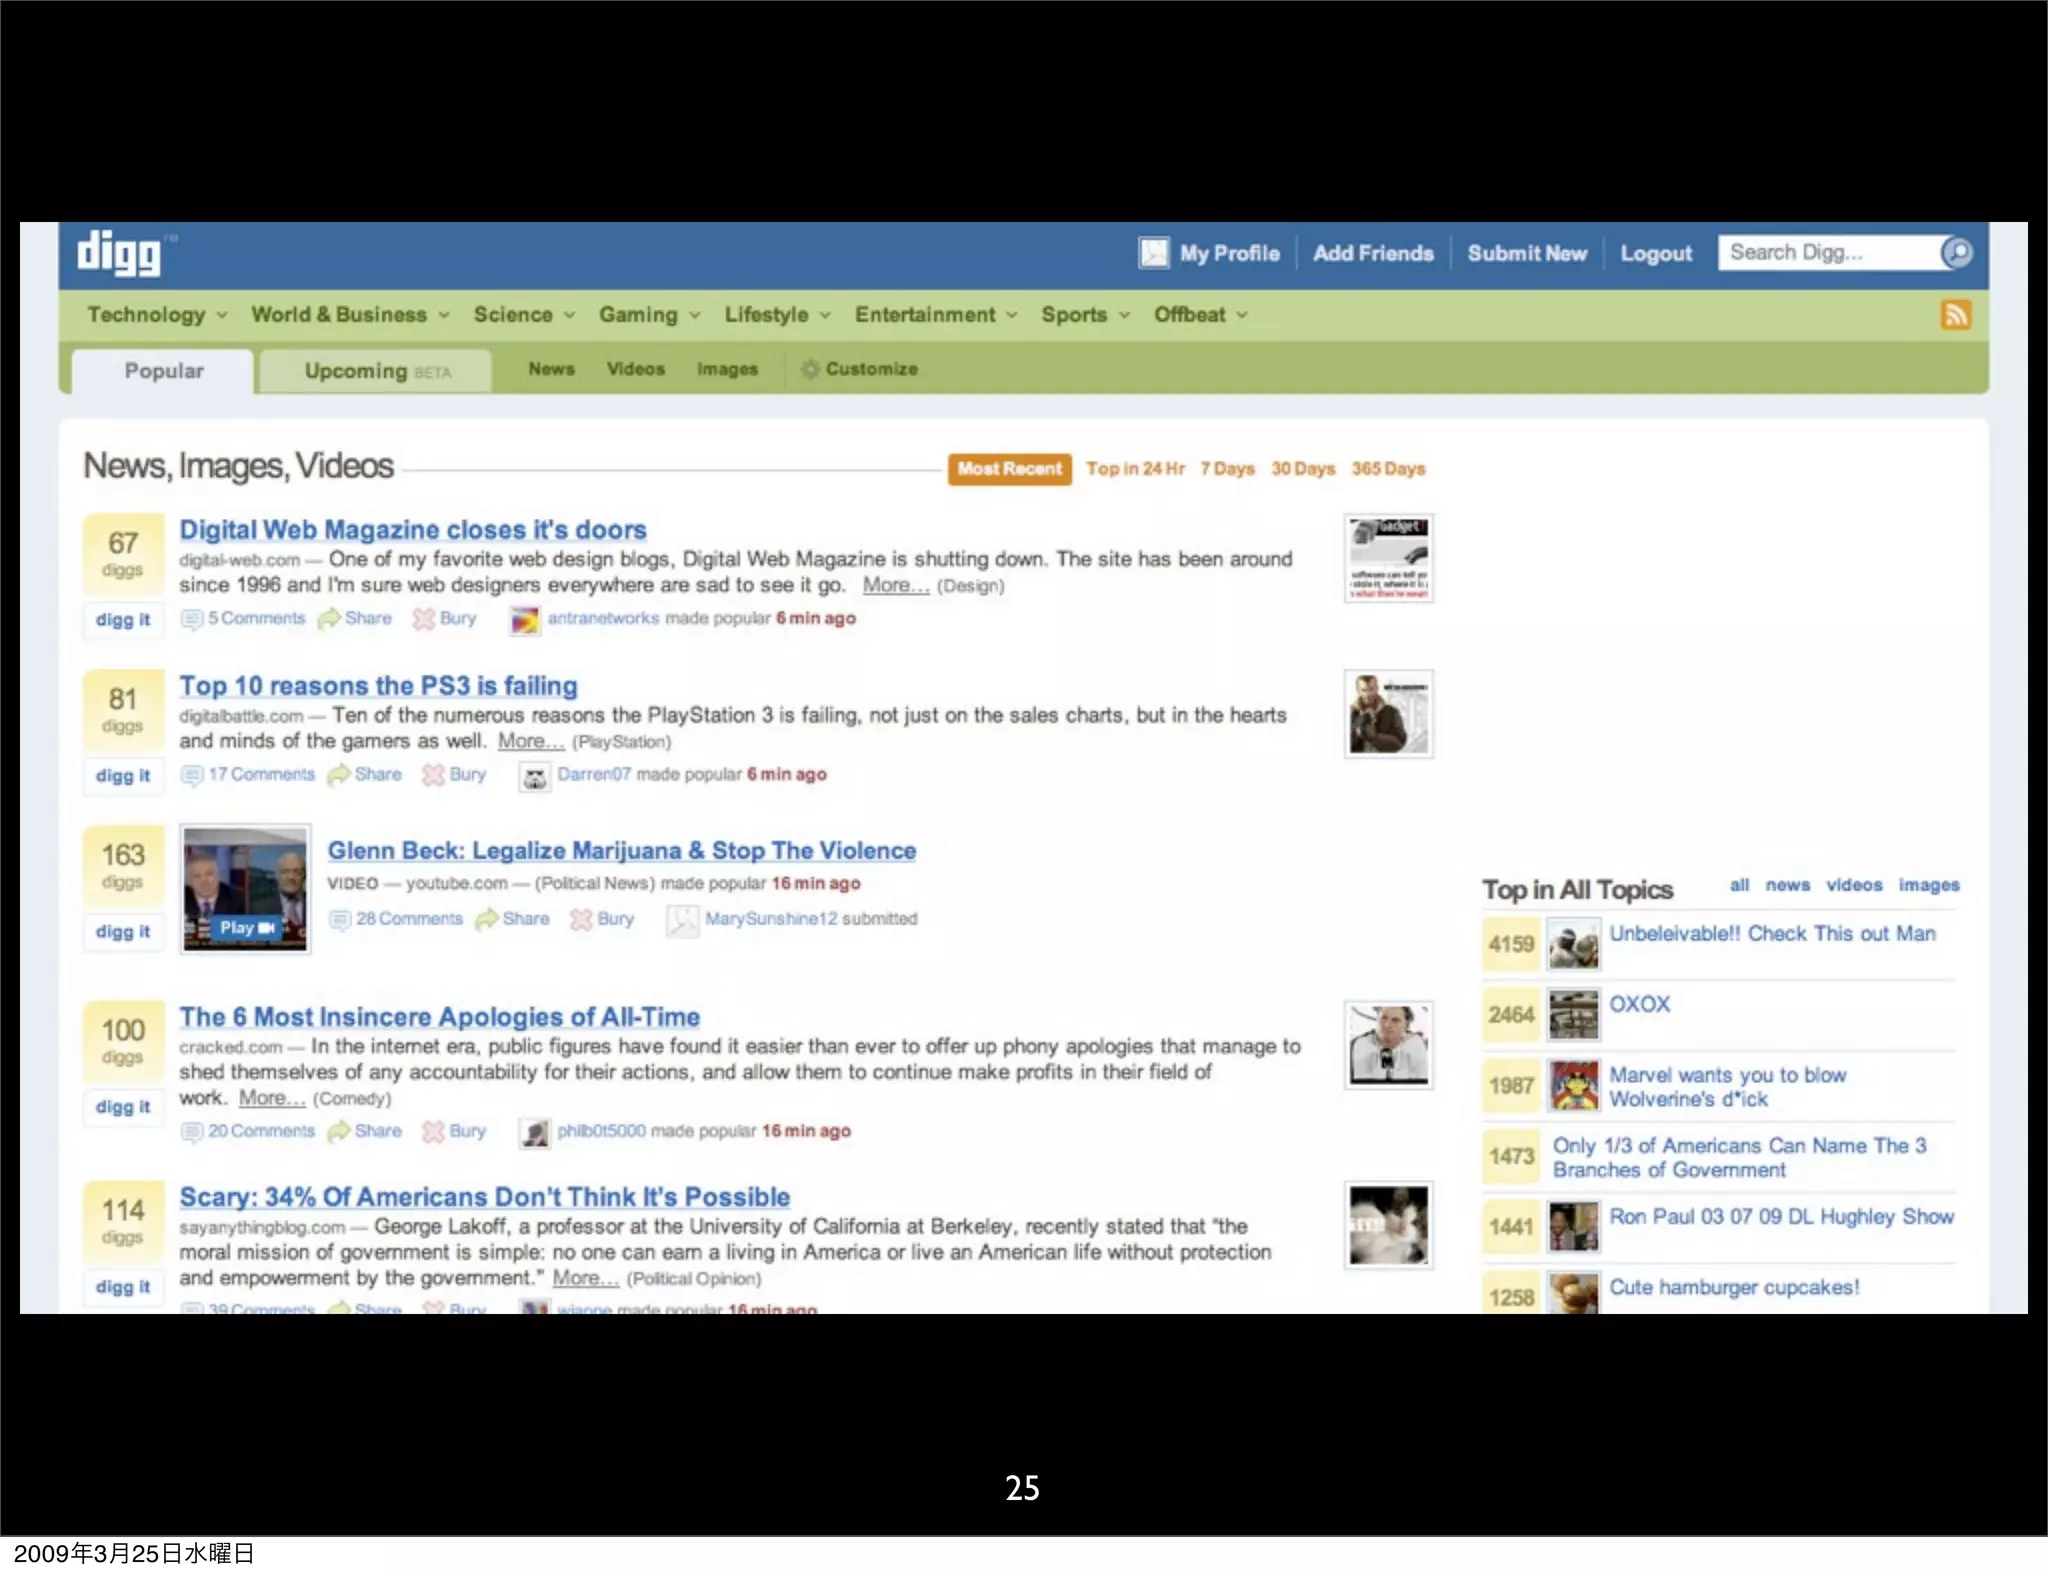Digg the Glenn Beck story
This screenshot has width=2048, height=1576.
tap(123, 932)
